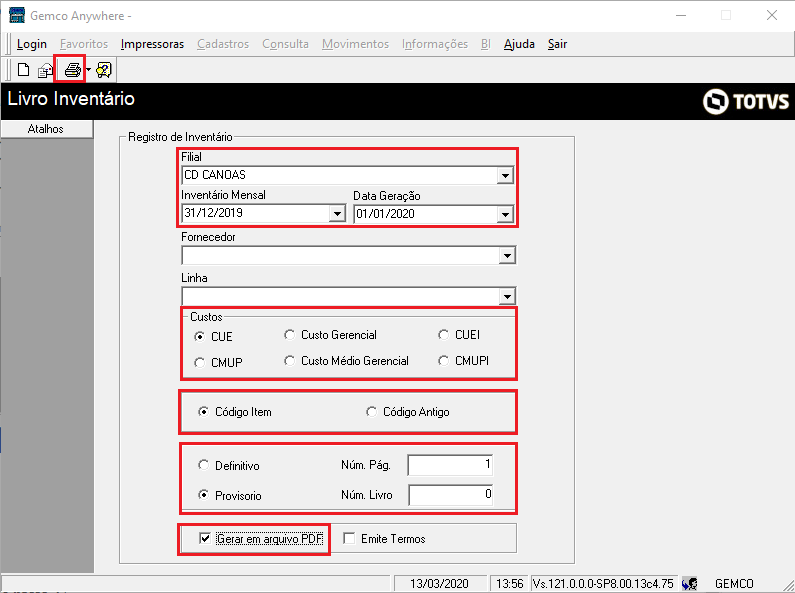Select the CUE cost radio button

200,337
